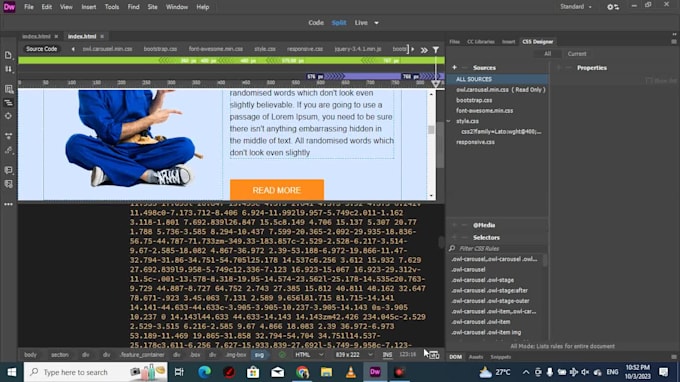Show more related files double-chevron
Screen dimensions: 680x382
click(x=424, y=50)
